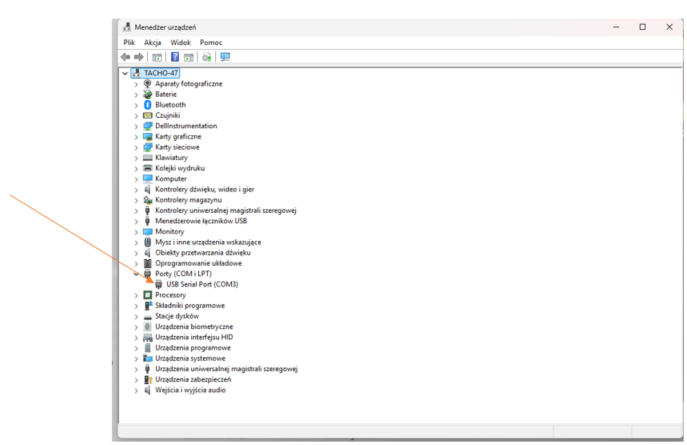Select the 'Porty (COM i LPT)' label

point(183,274)
